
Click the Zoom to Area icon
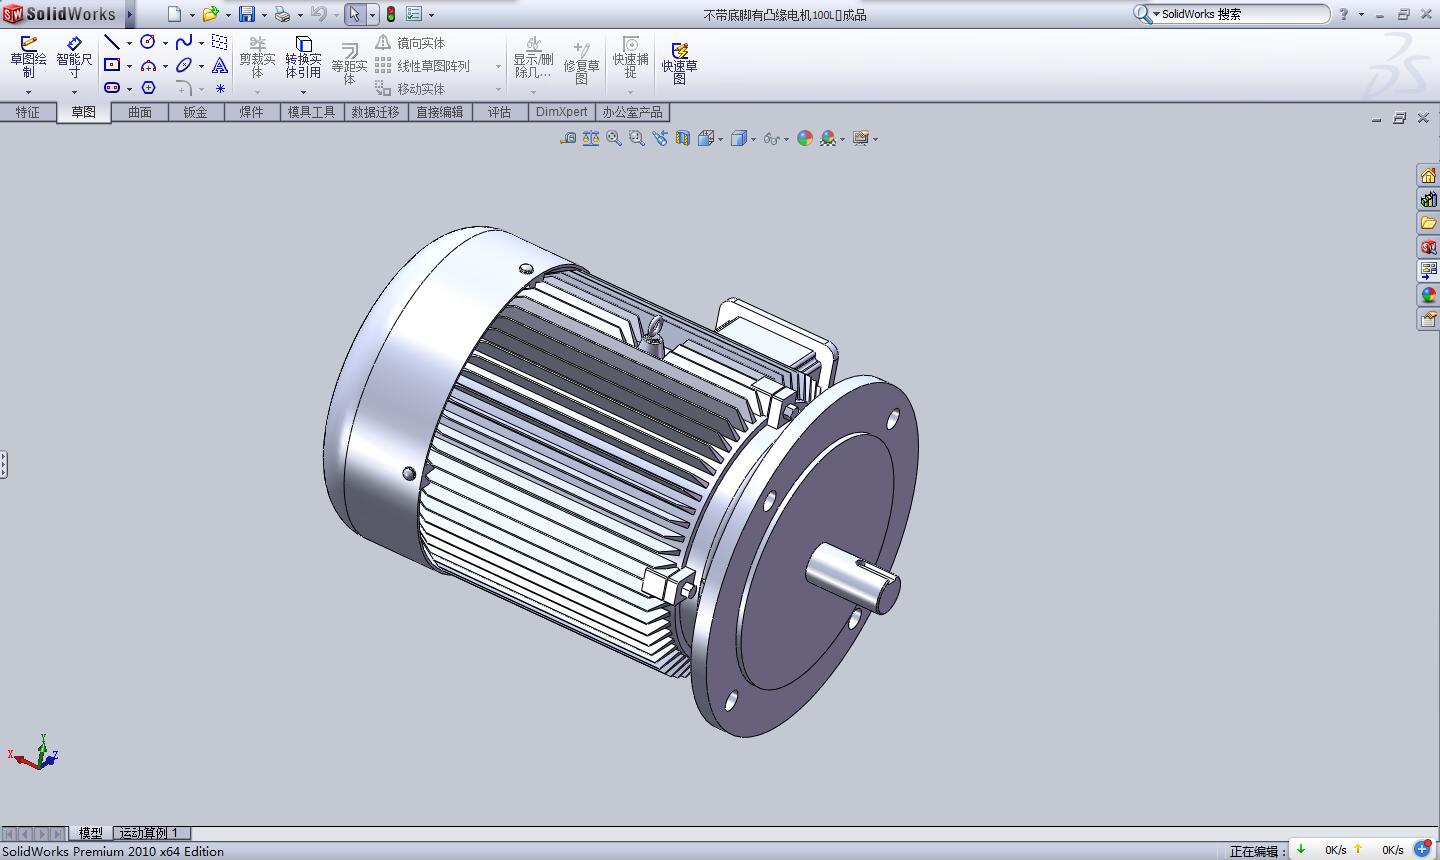[x=636, y=138]
